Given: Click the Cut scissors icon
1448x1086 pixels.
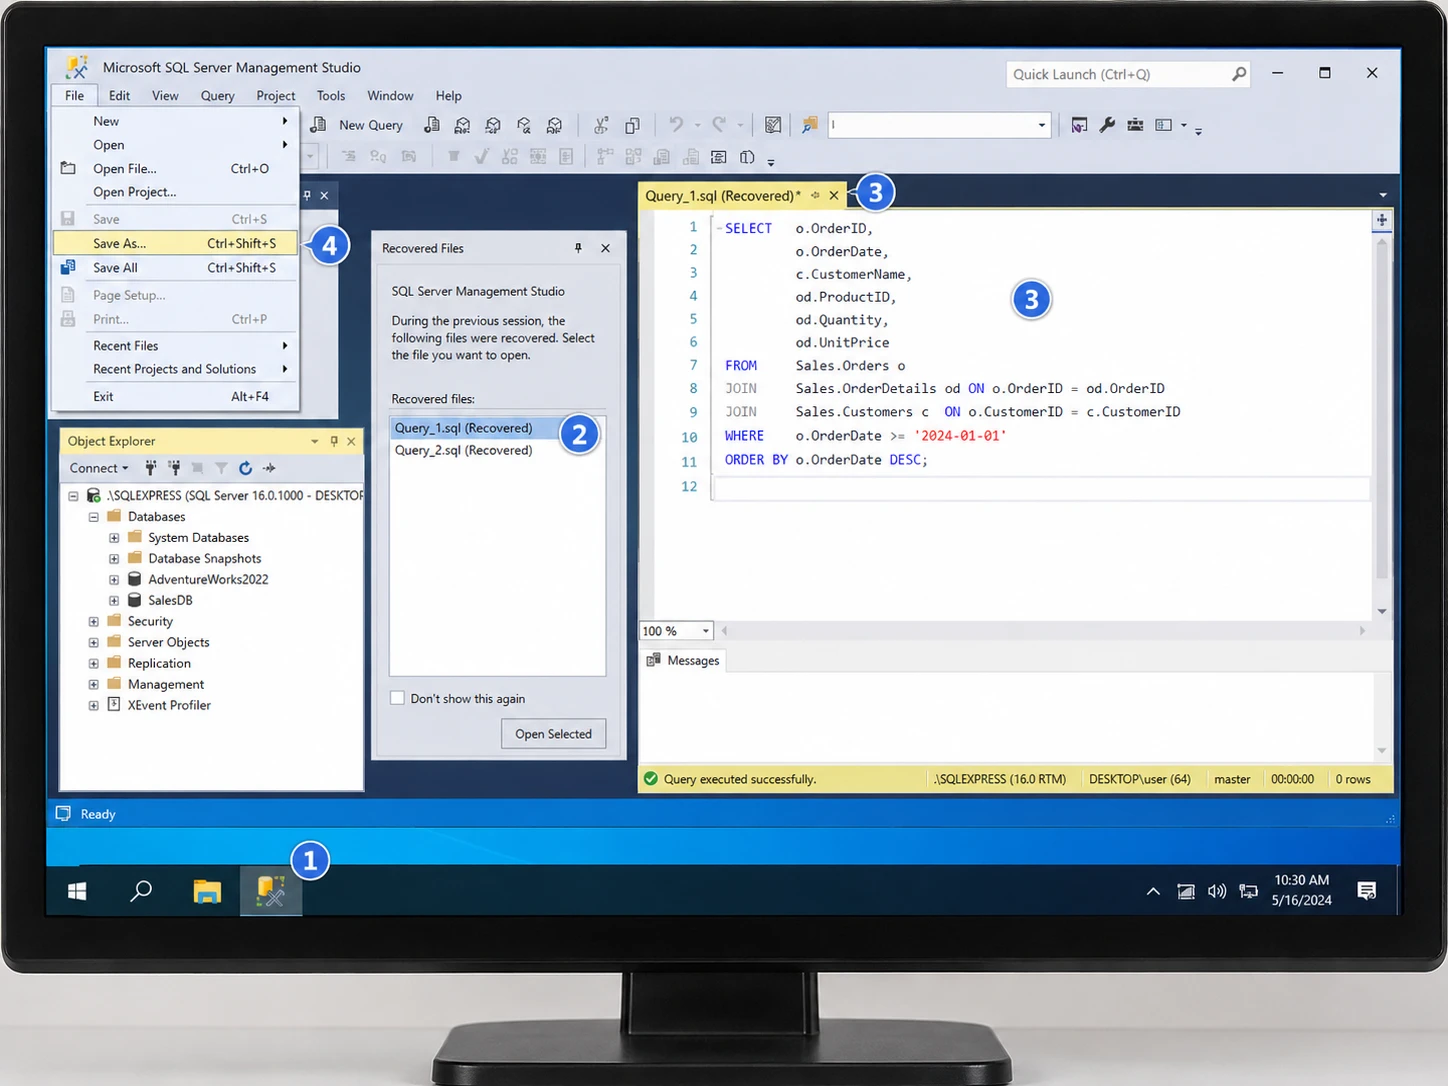Looking at the screenshot, I should pyautogui.click(x=601, y=125).
